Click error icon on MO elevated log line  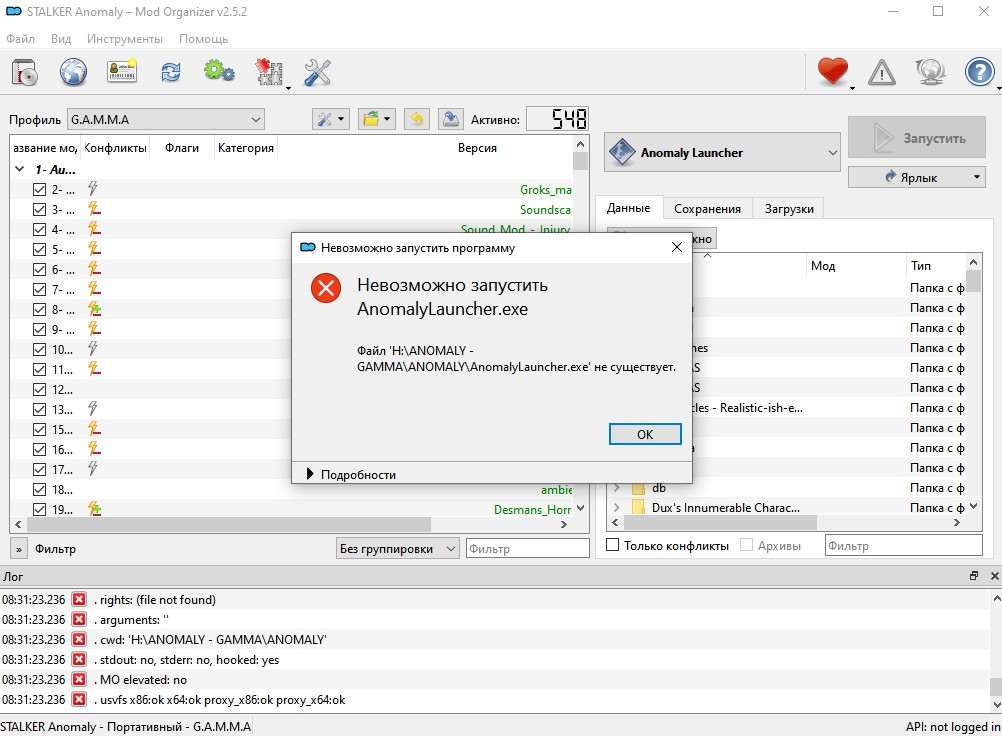coord(79,679)
